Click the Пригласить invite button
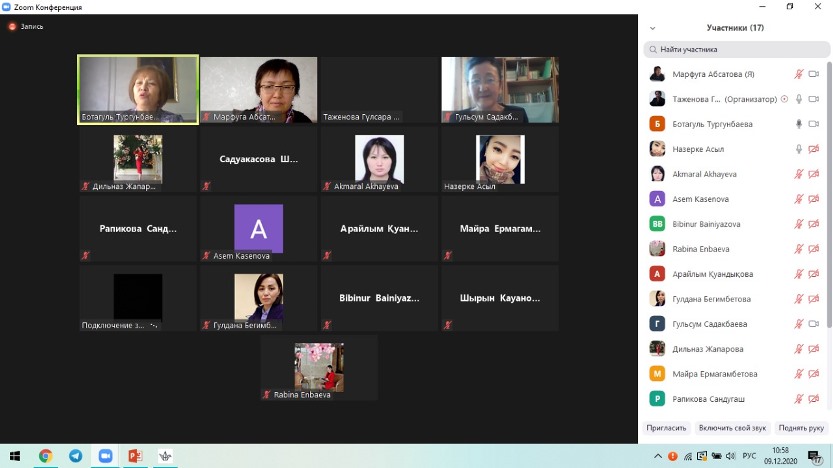The image size is (833, 468). 667,428
